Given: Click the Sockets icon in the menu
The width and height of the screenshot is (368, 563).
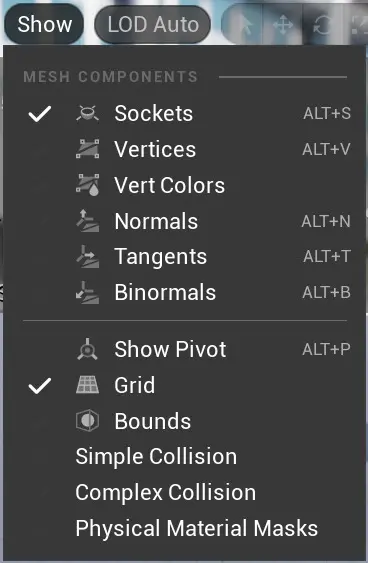Looking at the screenshot, I should (87, 113).
